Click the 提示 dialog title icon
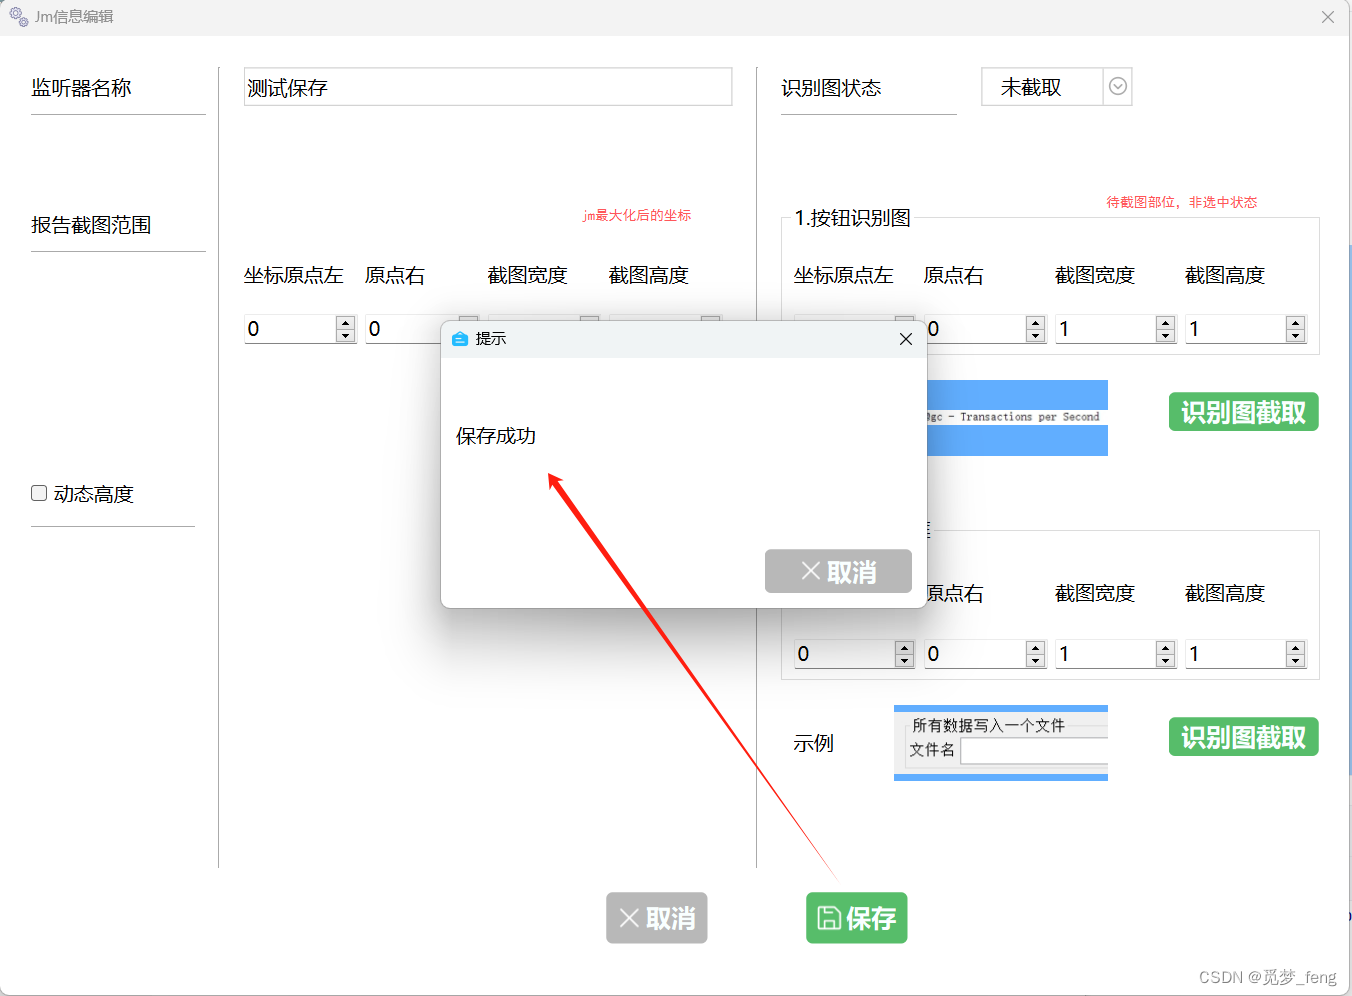The width and height of the screenshot is (1352, 996). point(460,339)
